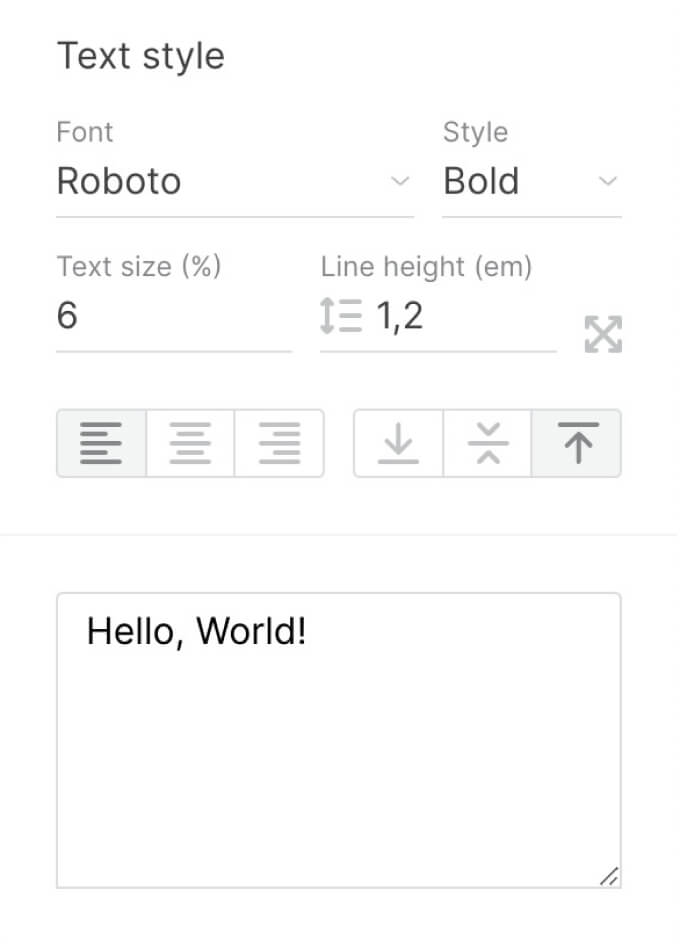The image size is (680, 945).
Task: Align text to the right
Action: click(279, 443)
